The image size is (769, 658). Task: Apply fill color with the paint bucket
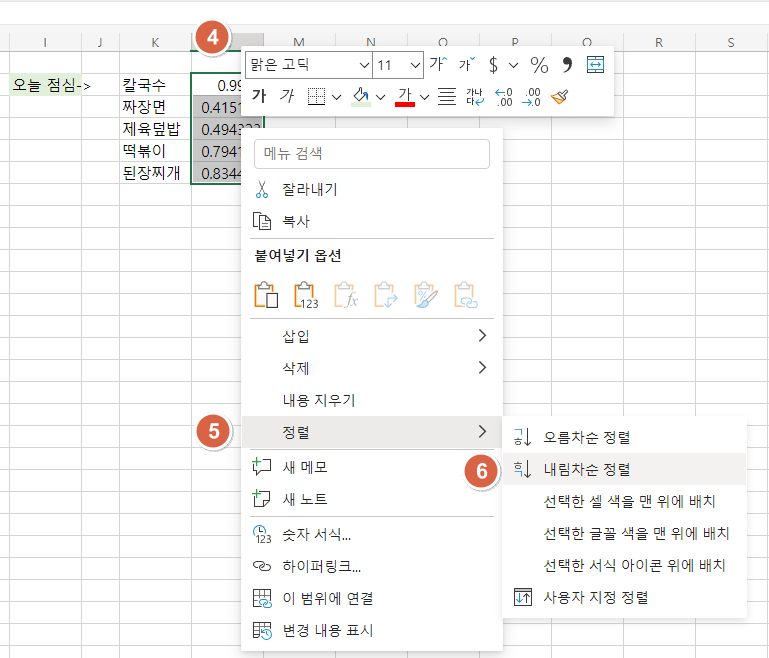pos(361,96)
